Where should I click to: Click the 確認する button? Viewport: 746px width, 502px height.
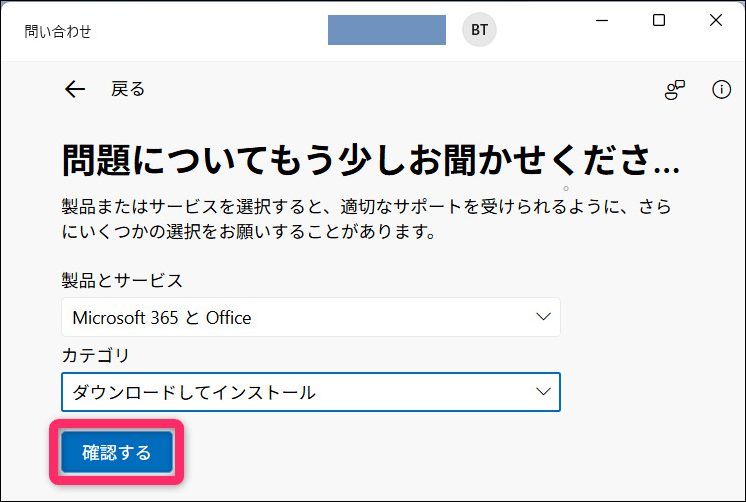(117, 452)
